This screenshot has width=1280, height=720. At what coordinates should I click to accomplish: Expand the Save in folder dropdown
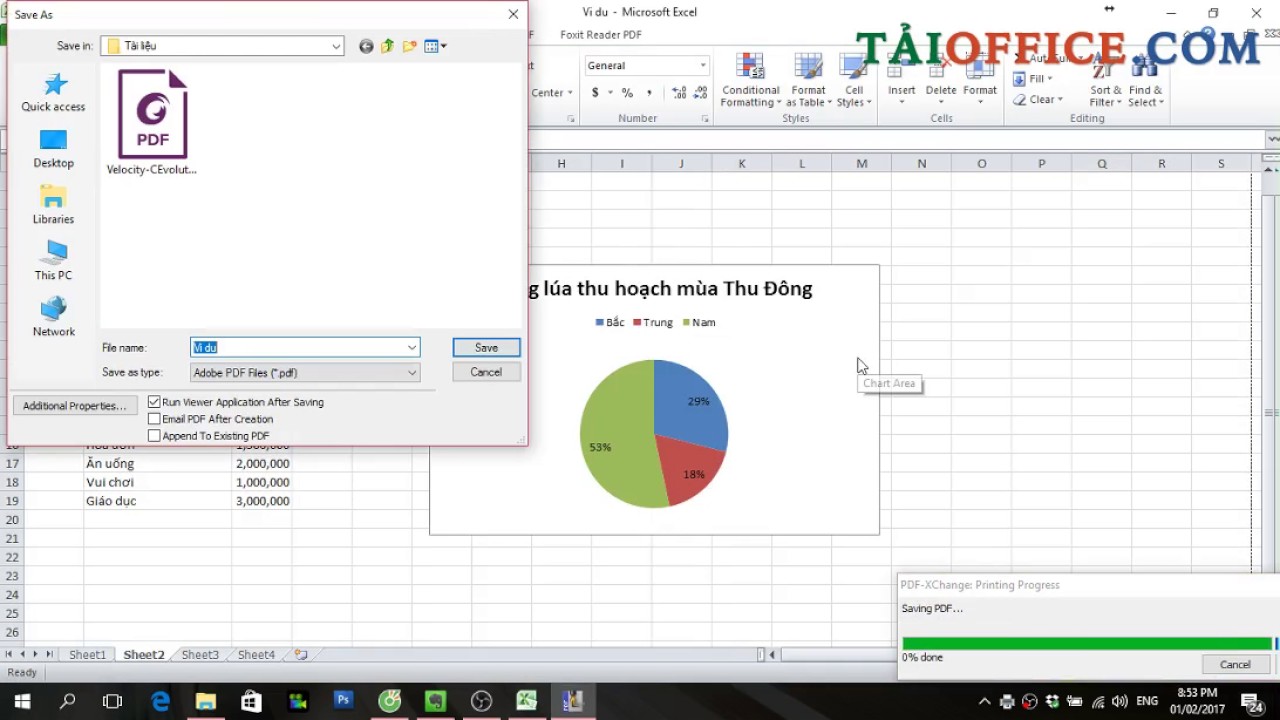click(x=336, y=46)
